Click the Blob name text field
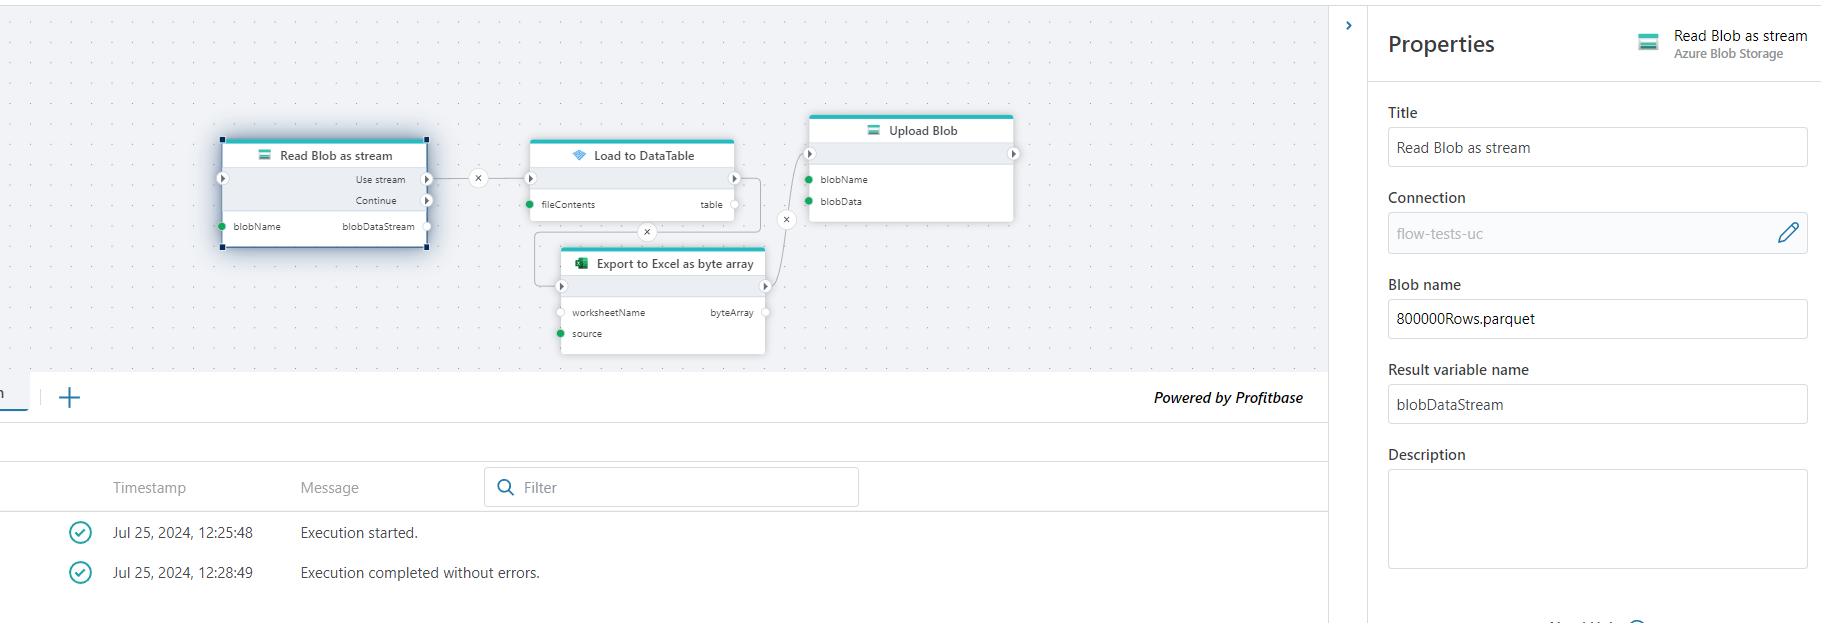Screen dimensions: 1821x623 pos(1596,319)
